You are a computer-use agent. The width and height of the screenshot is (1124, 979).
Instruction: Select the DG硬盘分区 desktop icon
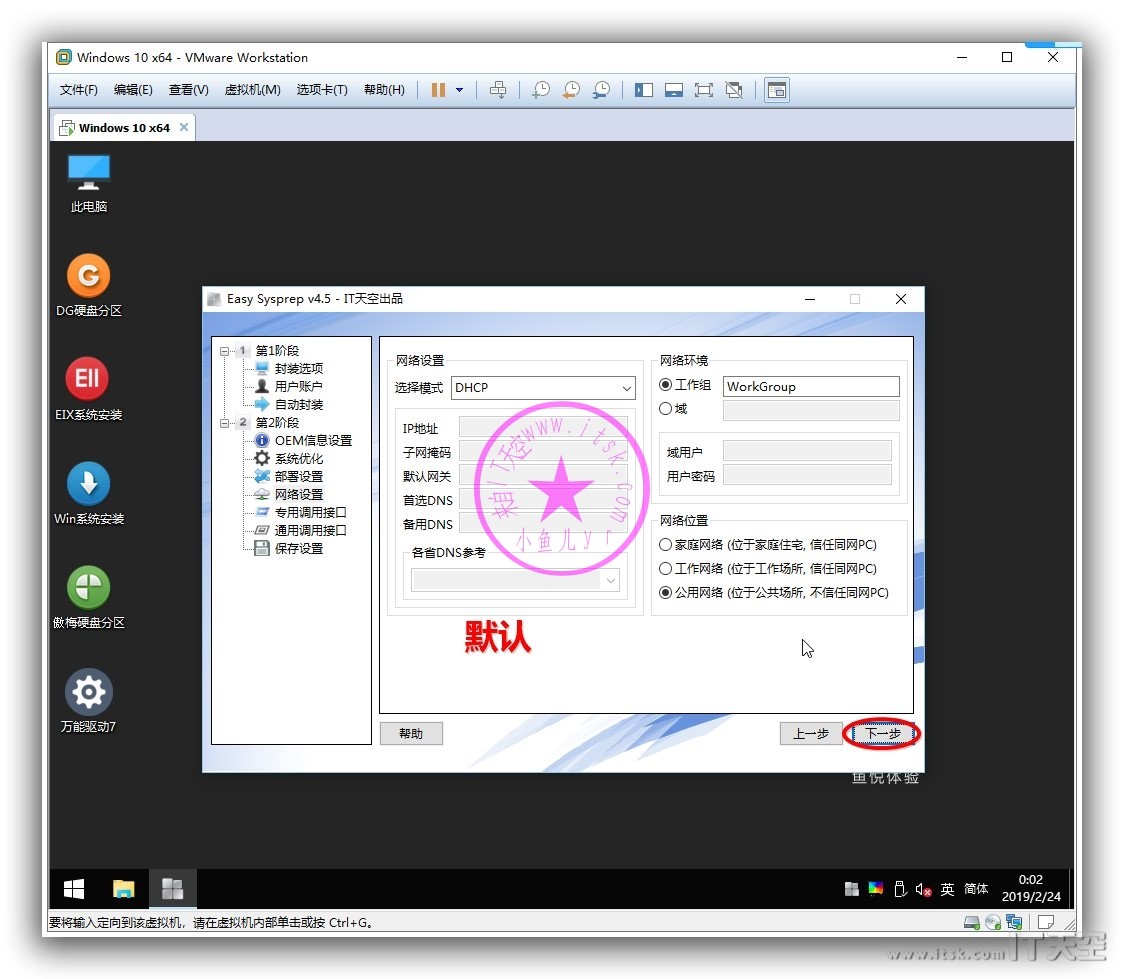tap(88, 285)
